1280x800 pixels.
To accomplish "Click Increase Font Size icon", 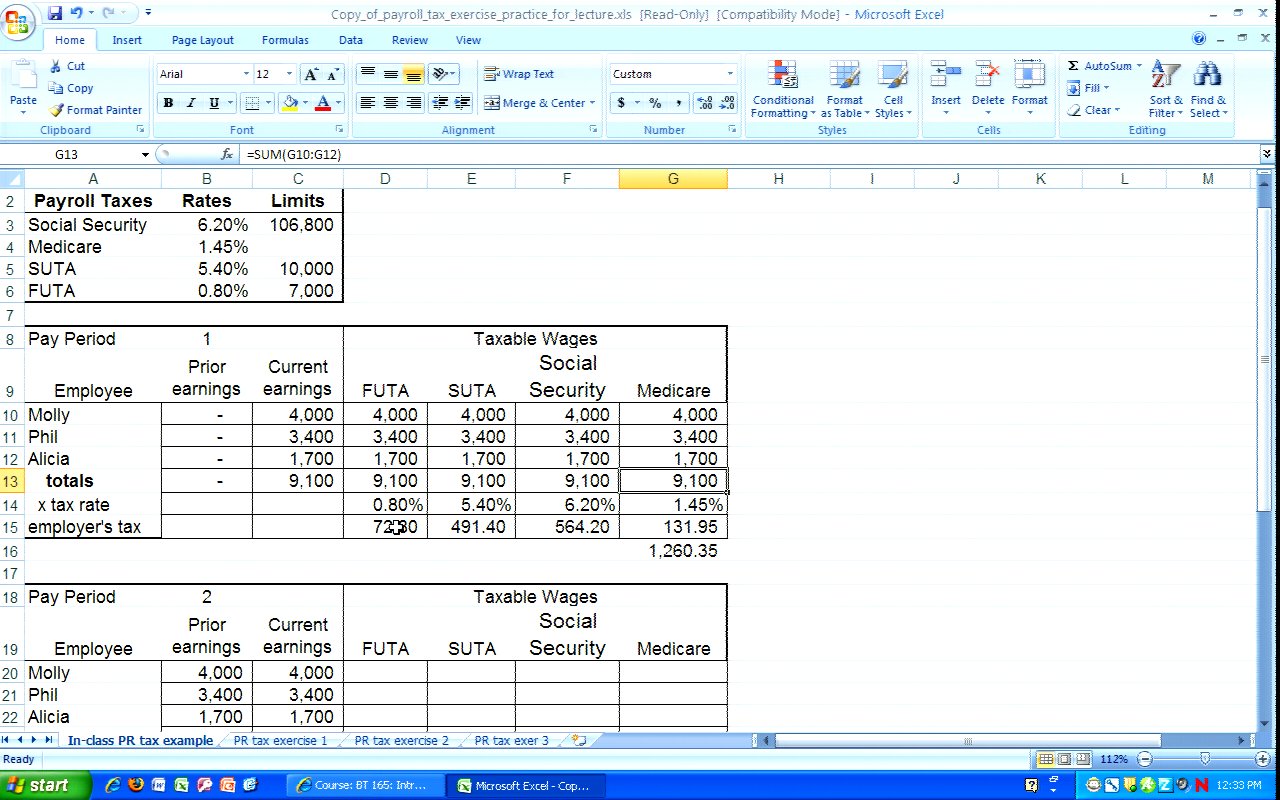I will tap(311, 75).
